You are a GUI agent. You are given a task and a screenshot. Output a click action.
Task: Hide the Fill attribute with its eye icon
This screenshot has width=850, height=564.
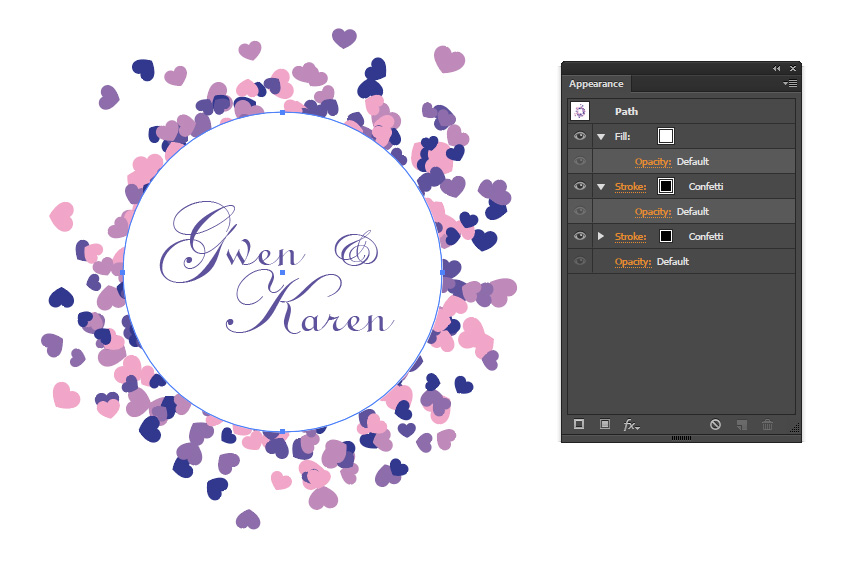pyautogui.click(x=579, y=136)
